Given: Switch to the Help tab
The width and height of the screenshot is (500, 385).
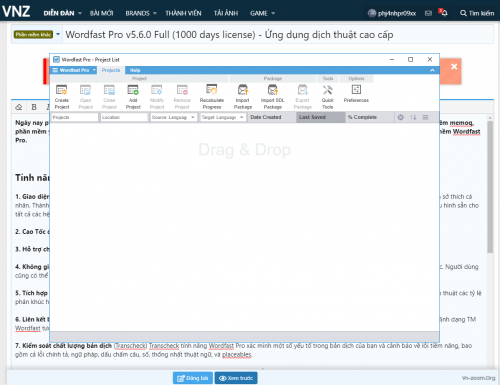Looking at the screenshot, I should click(x=135, y=70).
